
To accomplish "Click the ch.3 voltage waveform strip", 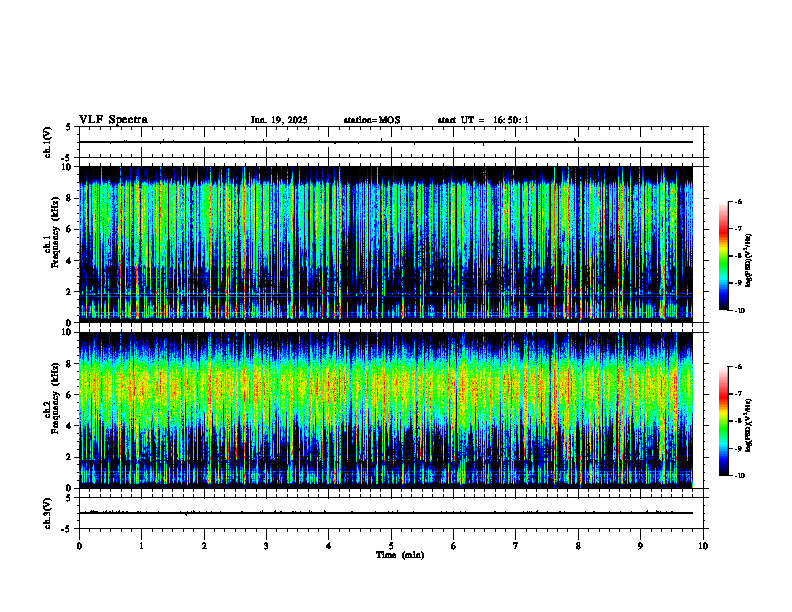I will (x=391, y=513).
